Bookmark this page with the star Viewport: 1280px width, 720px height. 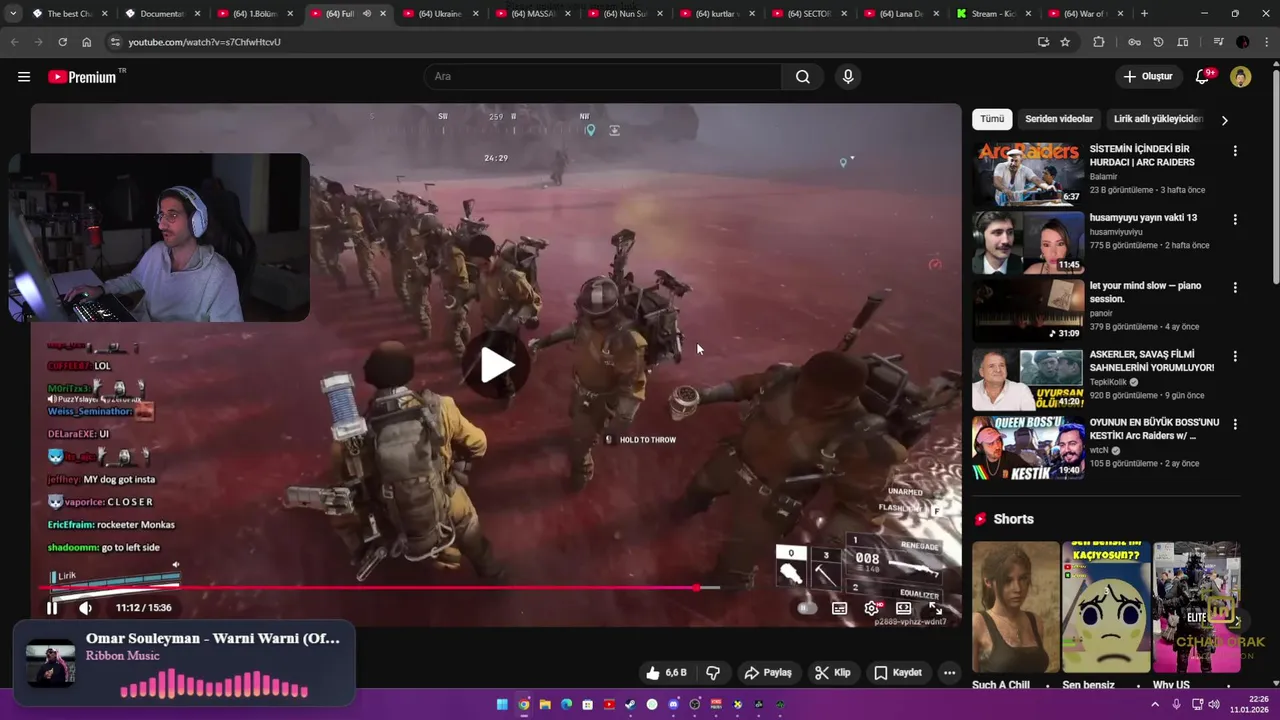(1065, 42)
